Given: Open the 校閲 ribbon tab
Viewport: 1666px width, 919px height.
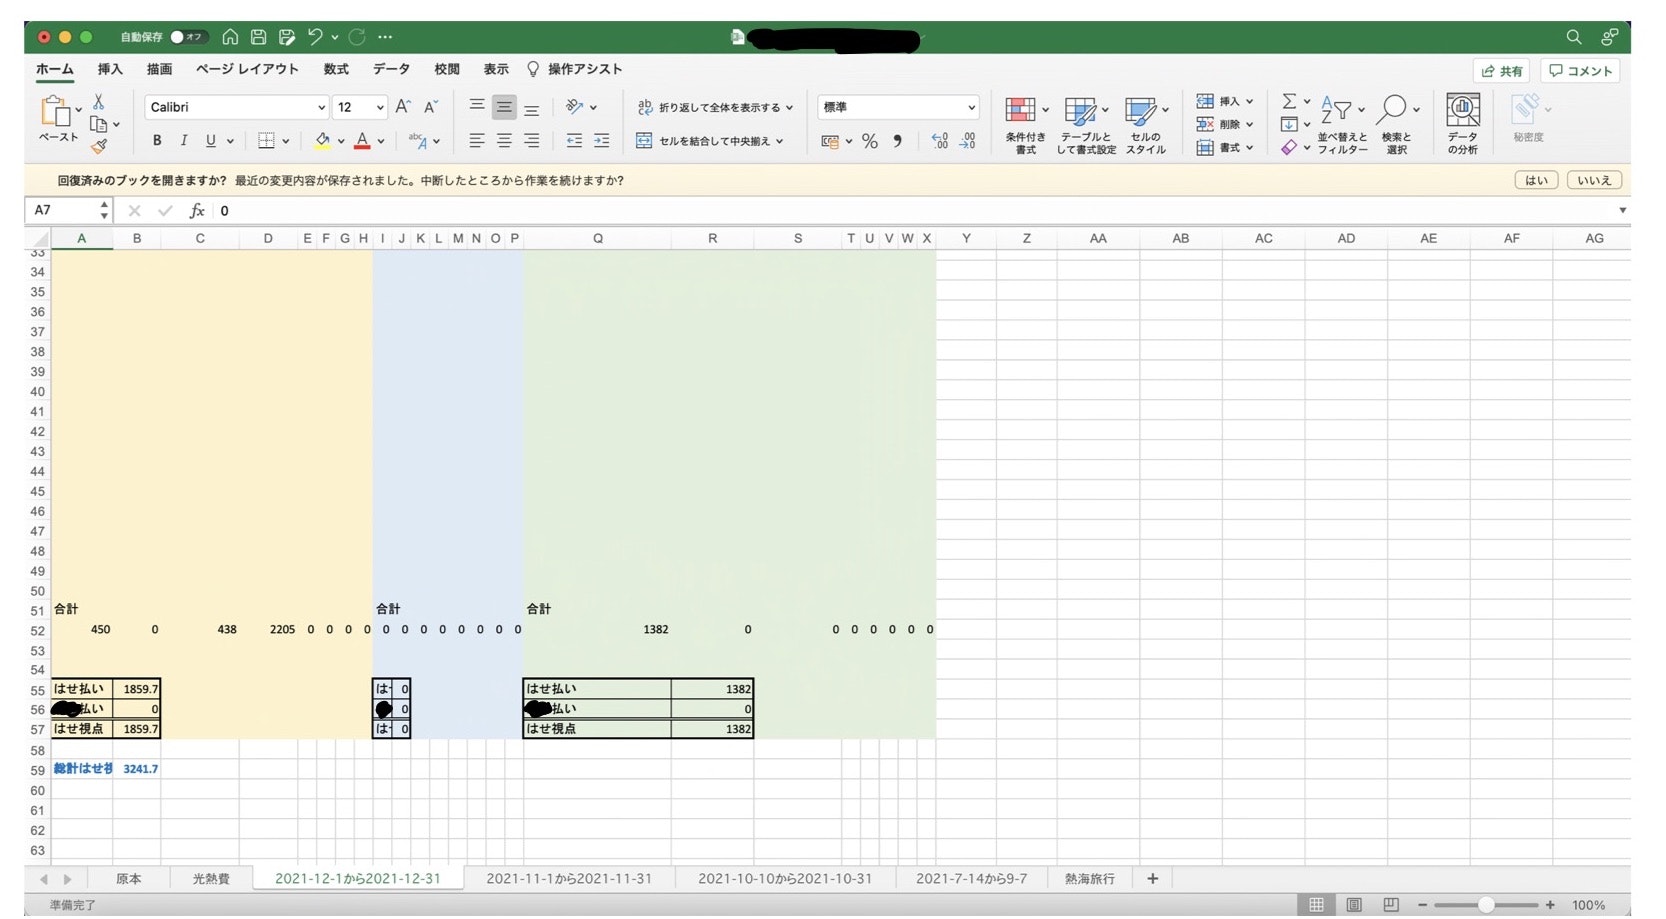Looking at the screenshot, I should [447, 69].
